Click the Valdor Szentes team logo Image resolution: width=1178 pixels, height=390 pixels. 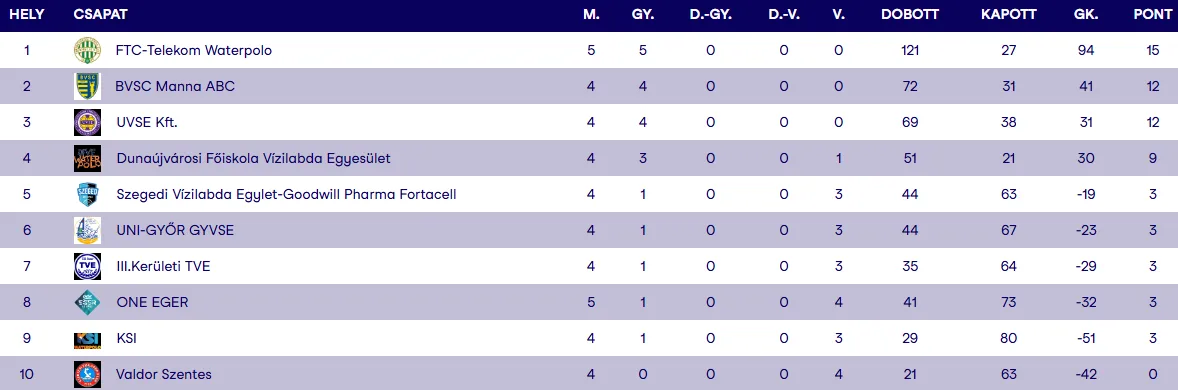coord(87,374)
